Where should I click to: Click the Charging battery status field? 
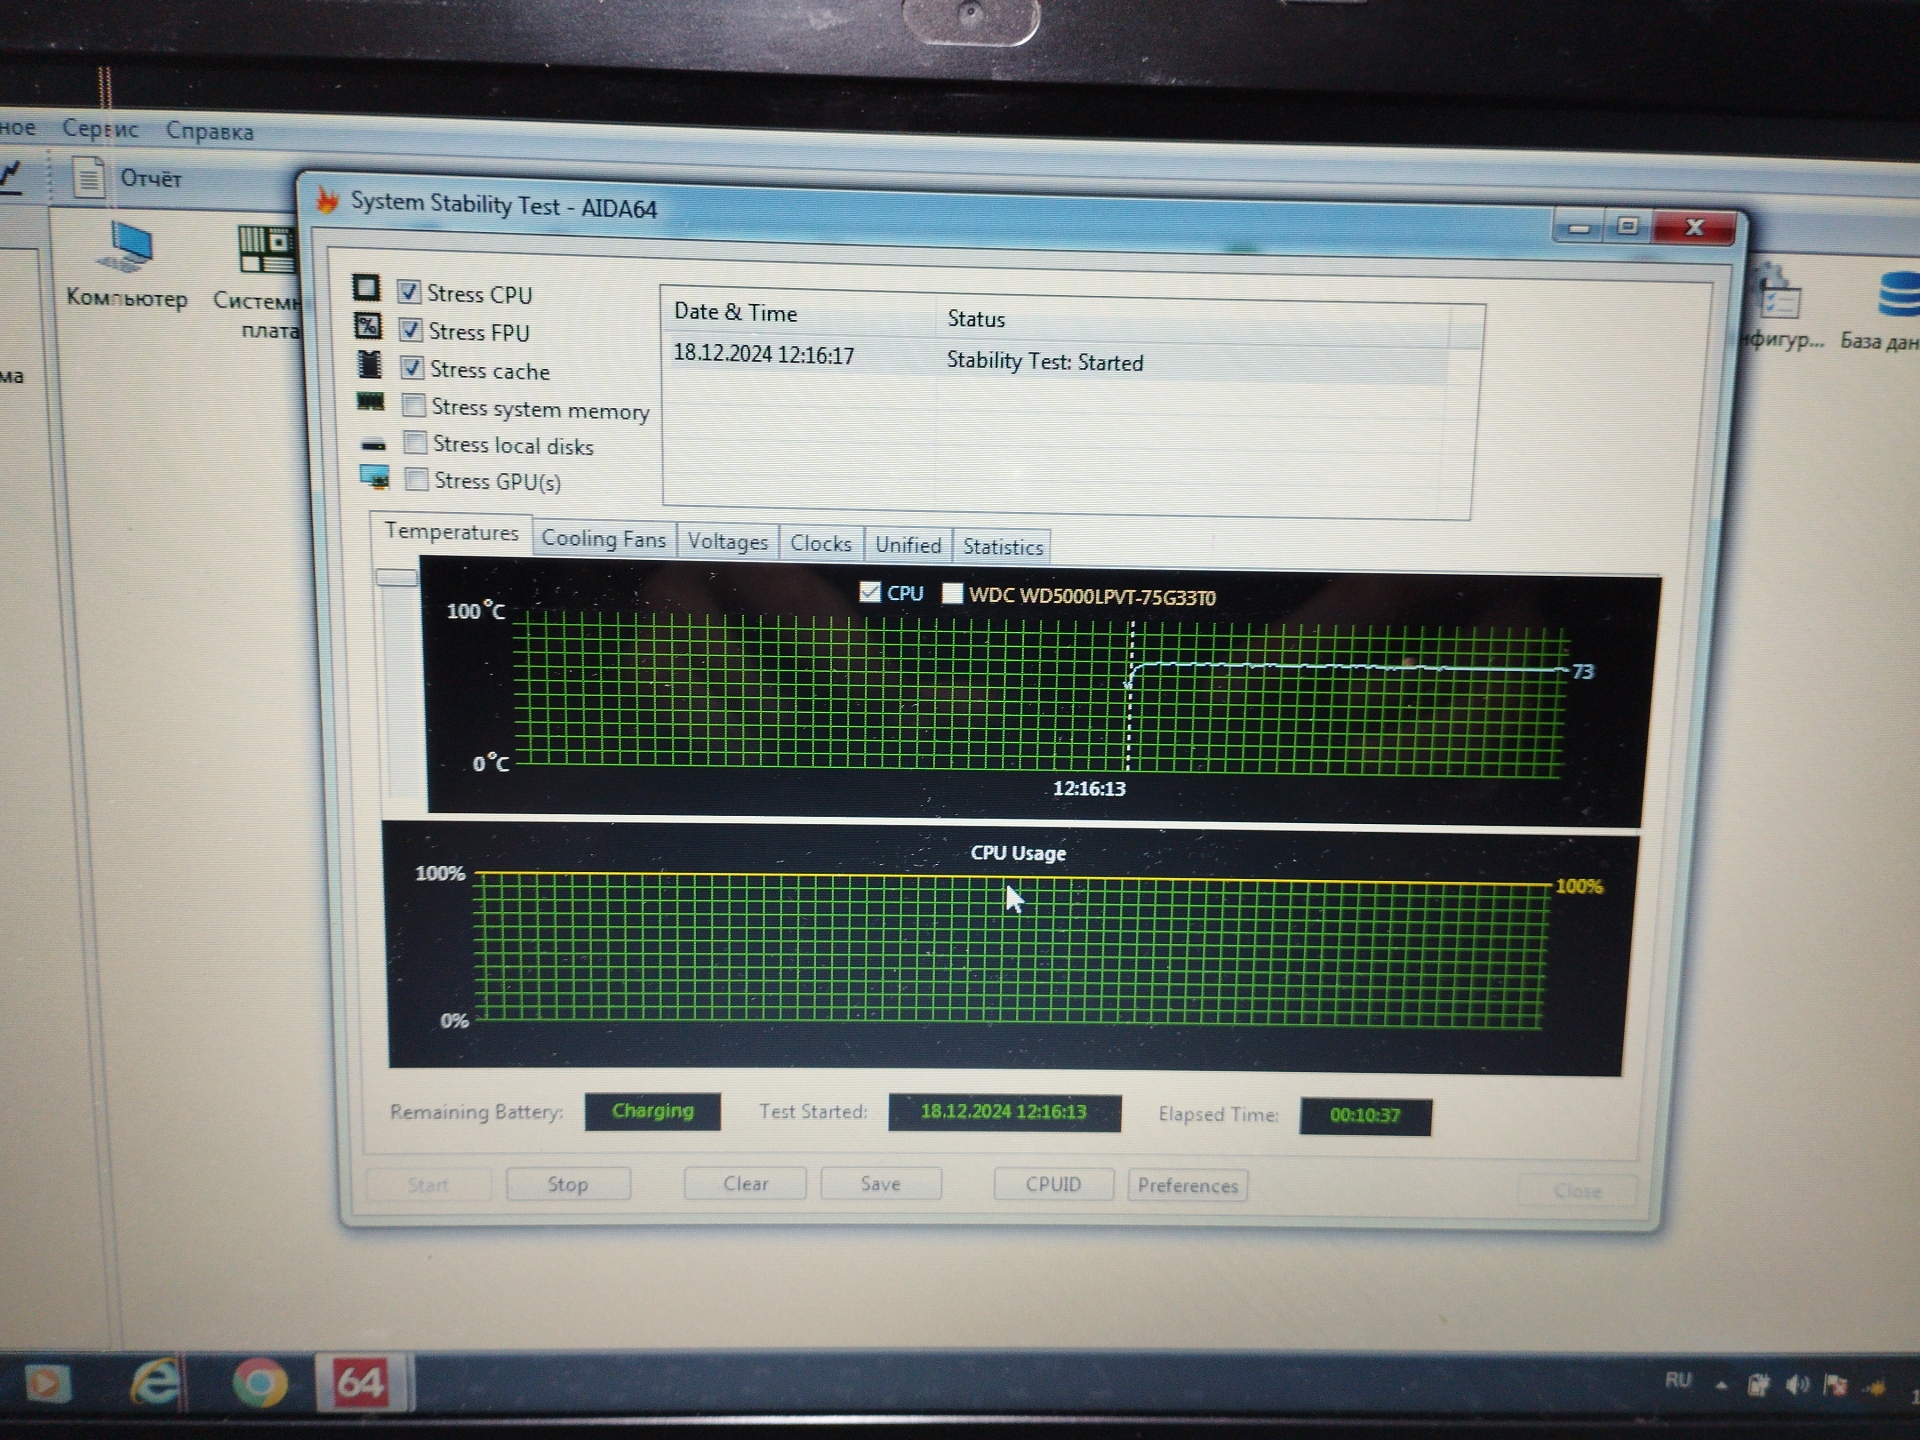(x=653, y=1111)
